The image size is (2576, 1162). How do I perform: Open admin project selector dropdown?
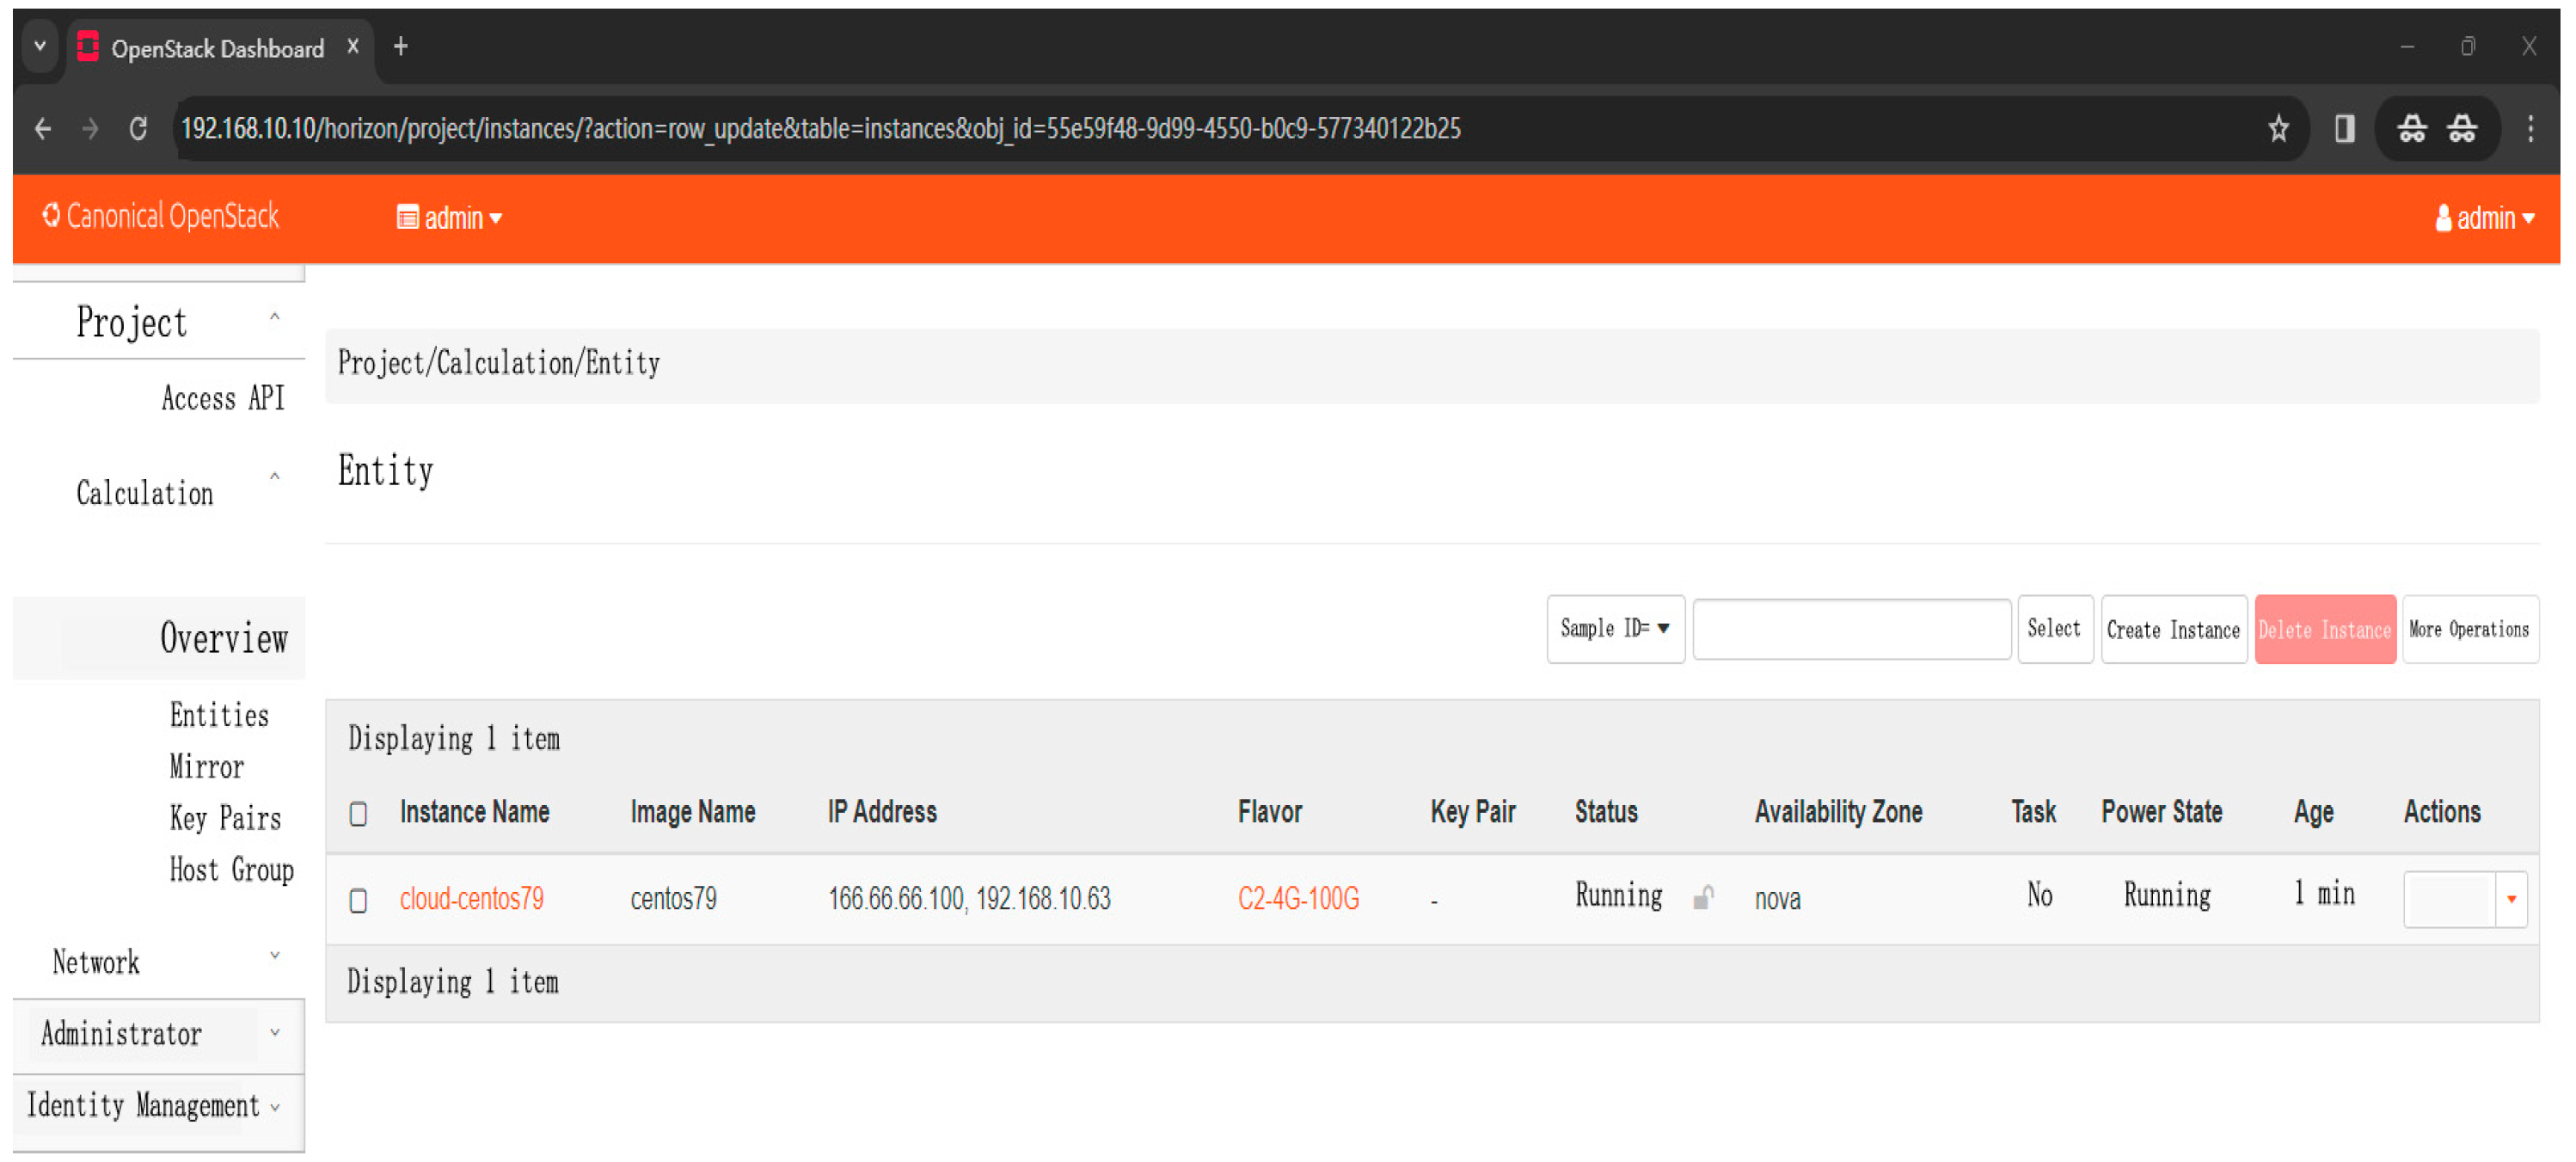(x=449, y=217)
